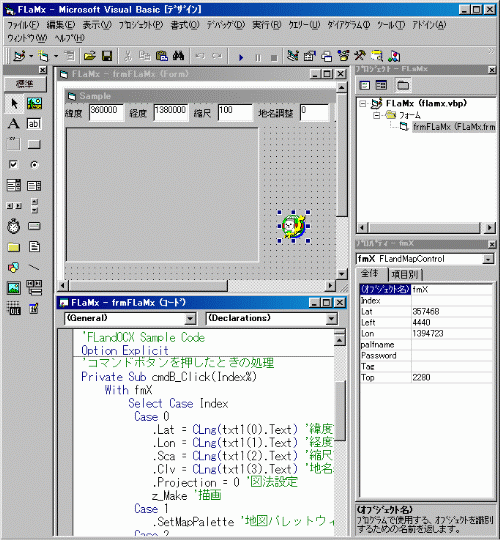Select the CommandButton tool
Viewport: 500px width, 540px height.
click(34, 144)
